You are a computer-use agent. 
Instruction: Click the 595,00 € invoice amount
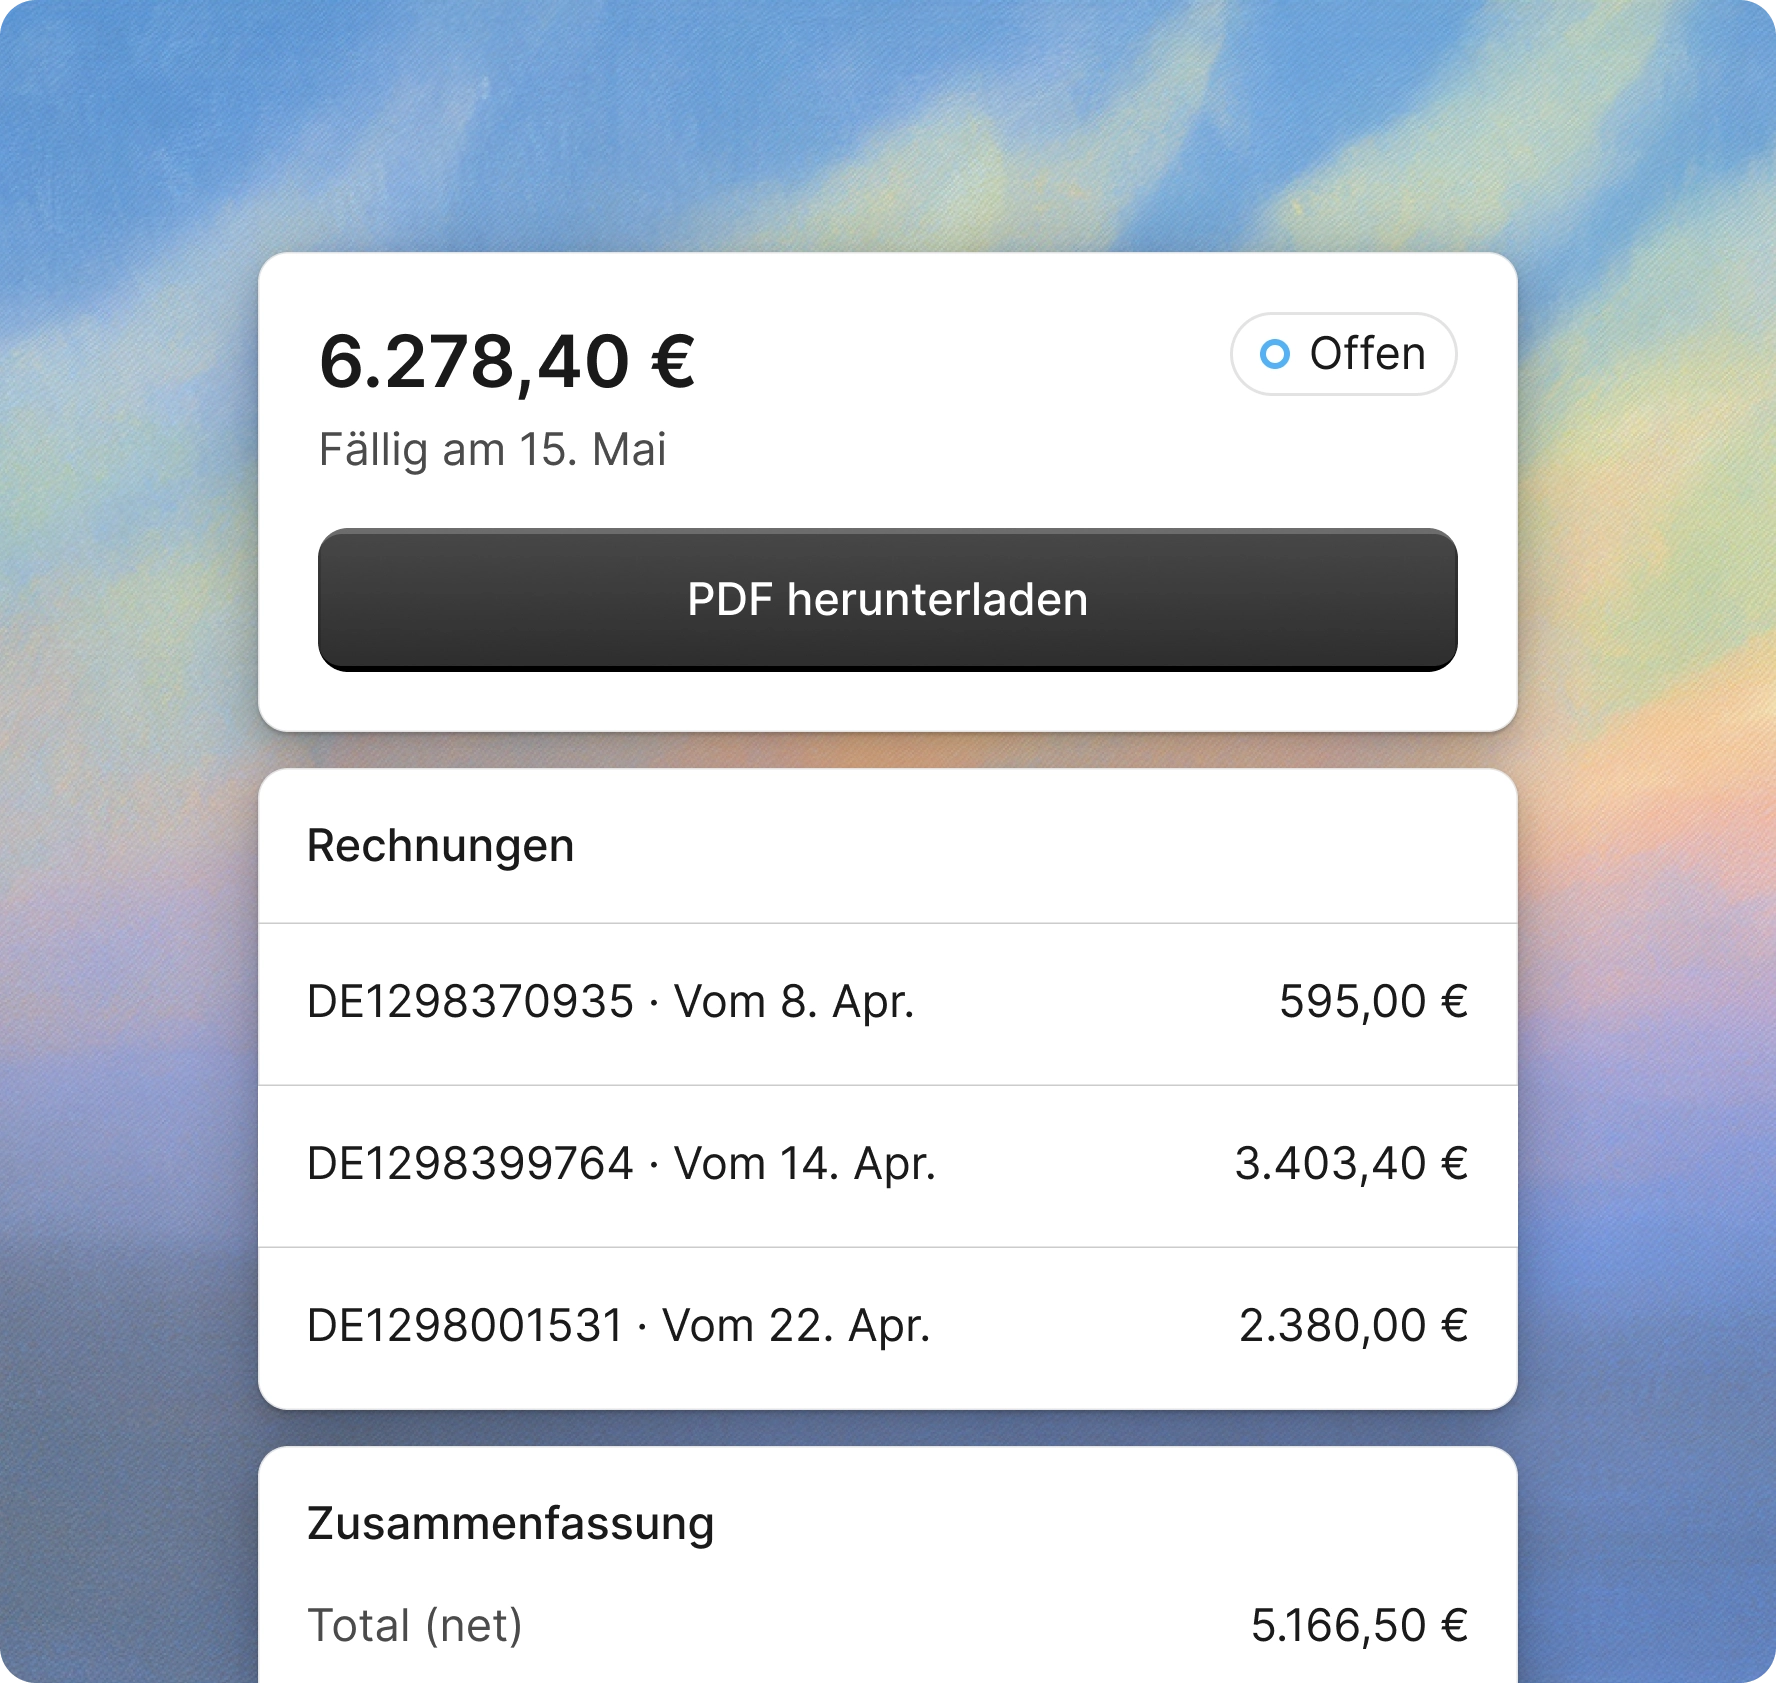(1373, 1000)
